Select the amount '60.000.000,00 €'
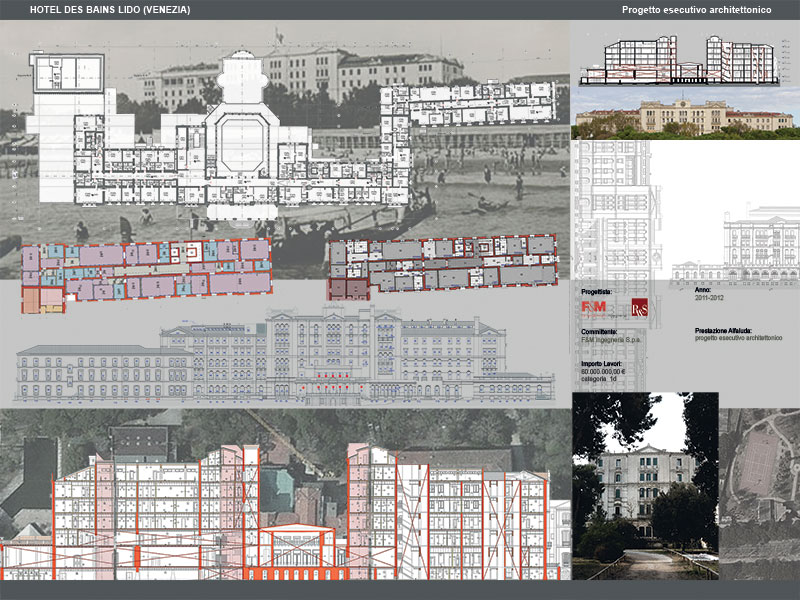The width and height of the screenshot is (800, 600). 603,371
